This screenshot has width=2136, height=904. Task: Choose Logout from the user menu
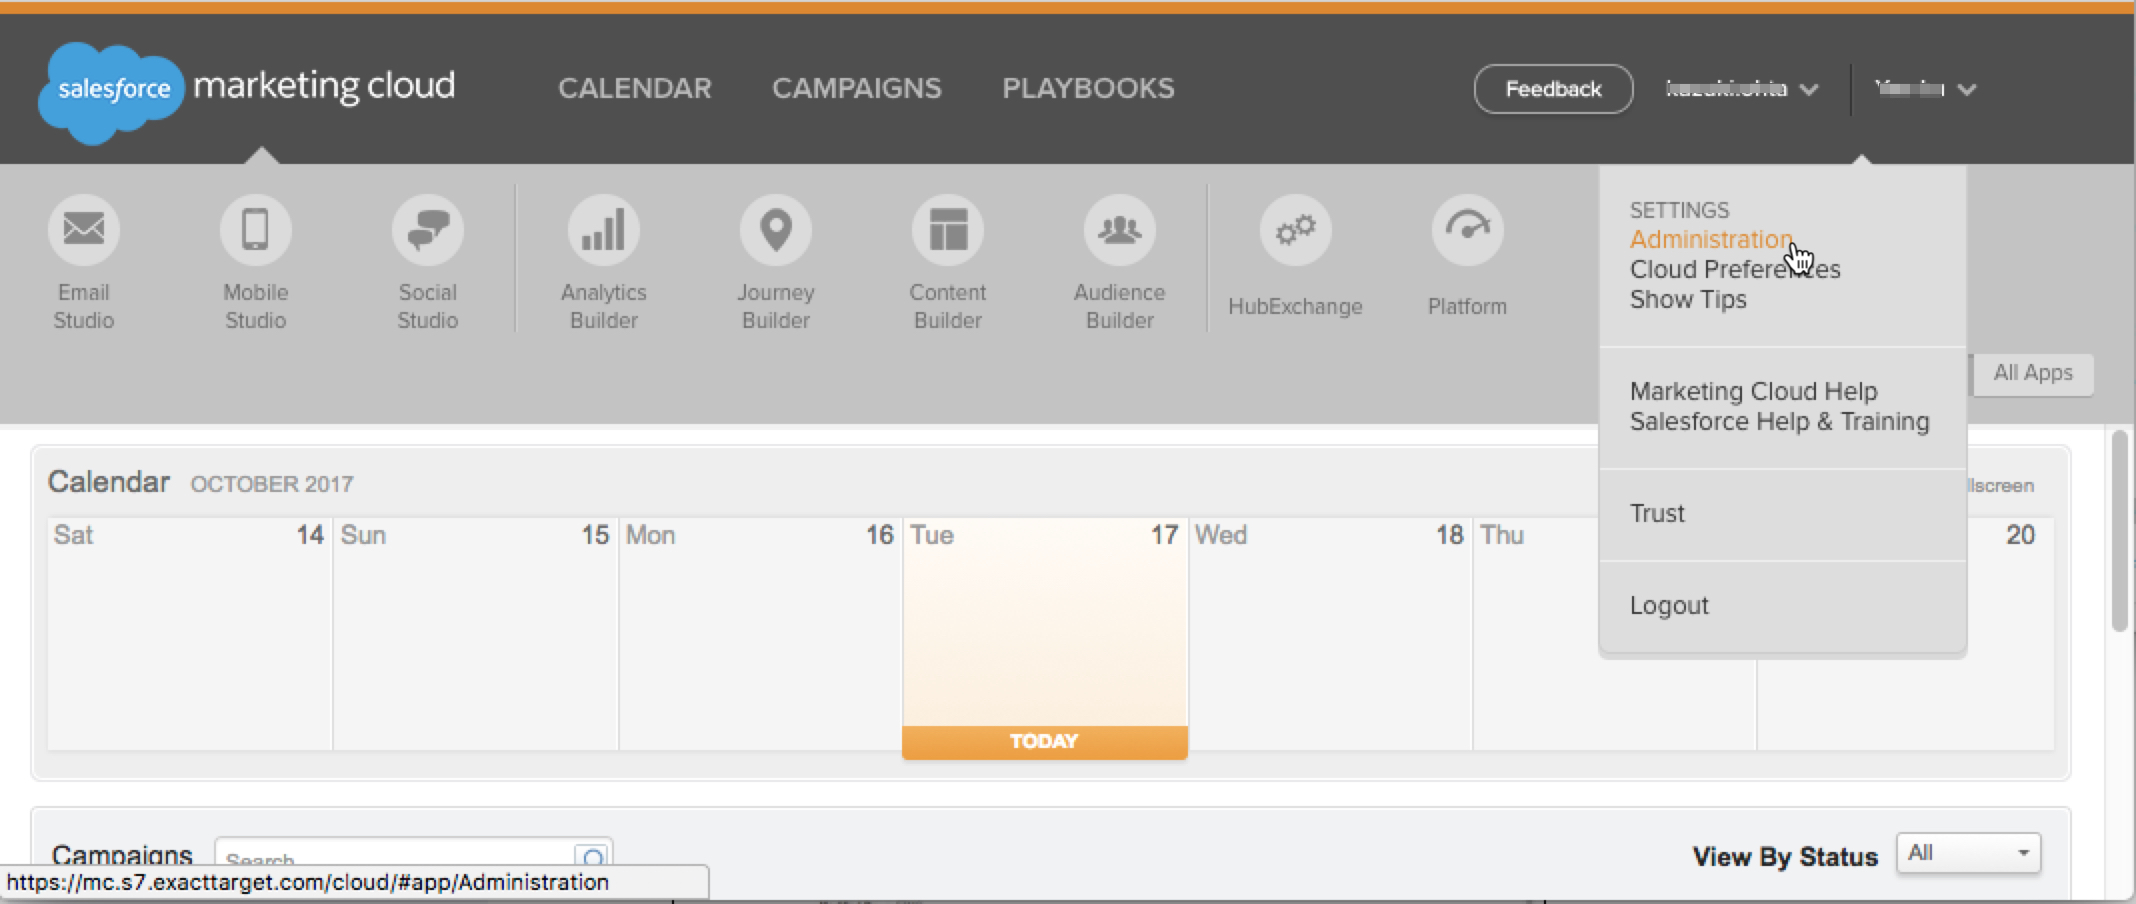[x=1669, y=605]
